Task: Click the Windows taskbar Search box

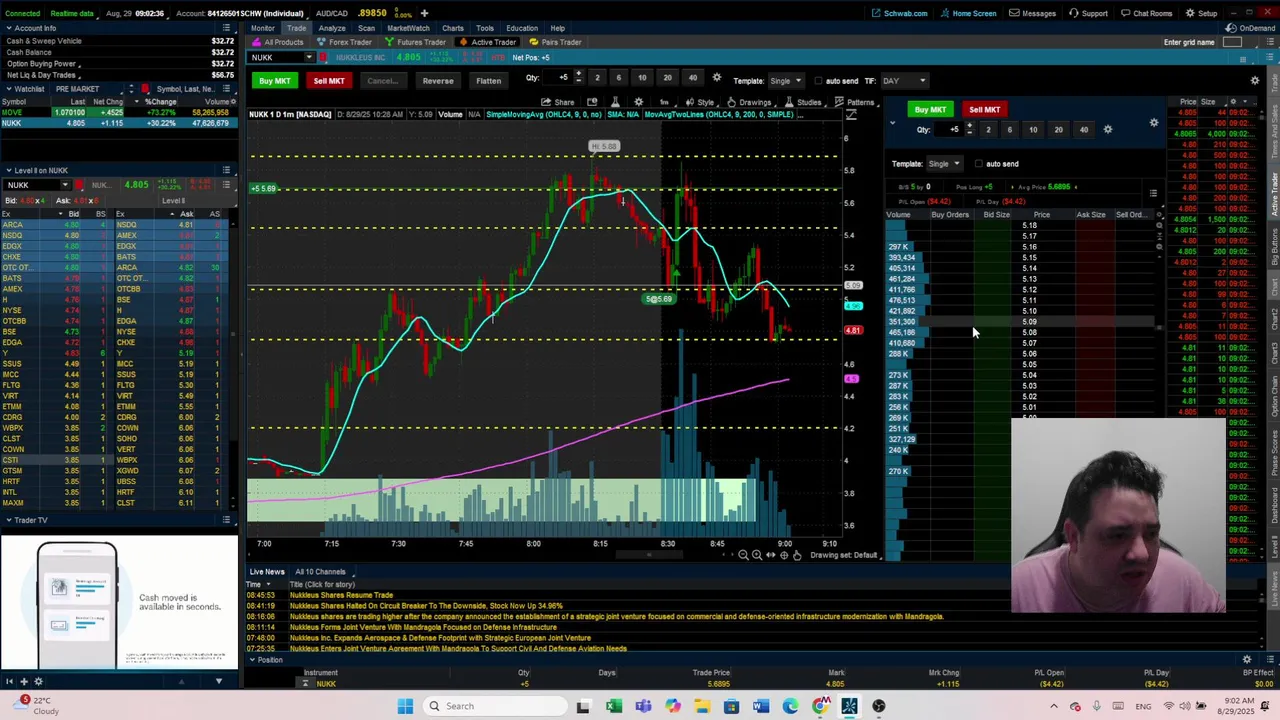Action: pyautogui.click(x=493, y=706)
